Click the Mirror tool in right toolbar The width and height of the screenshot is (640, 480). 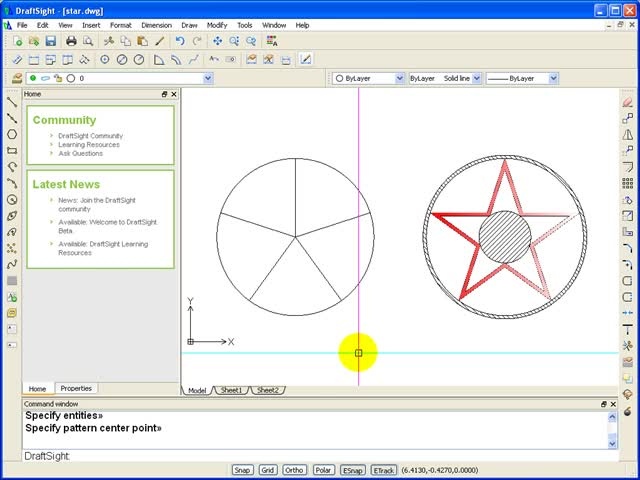[628, 134]
